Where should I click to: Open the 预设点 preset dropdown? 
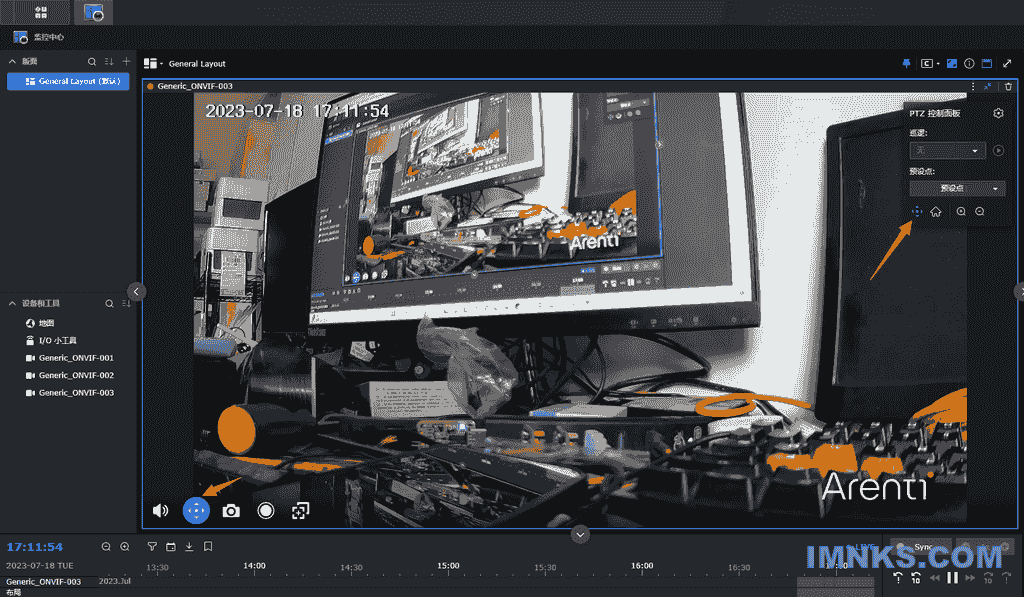click(957, 189)
